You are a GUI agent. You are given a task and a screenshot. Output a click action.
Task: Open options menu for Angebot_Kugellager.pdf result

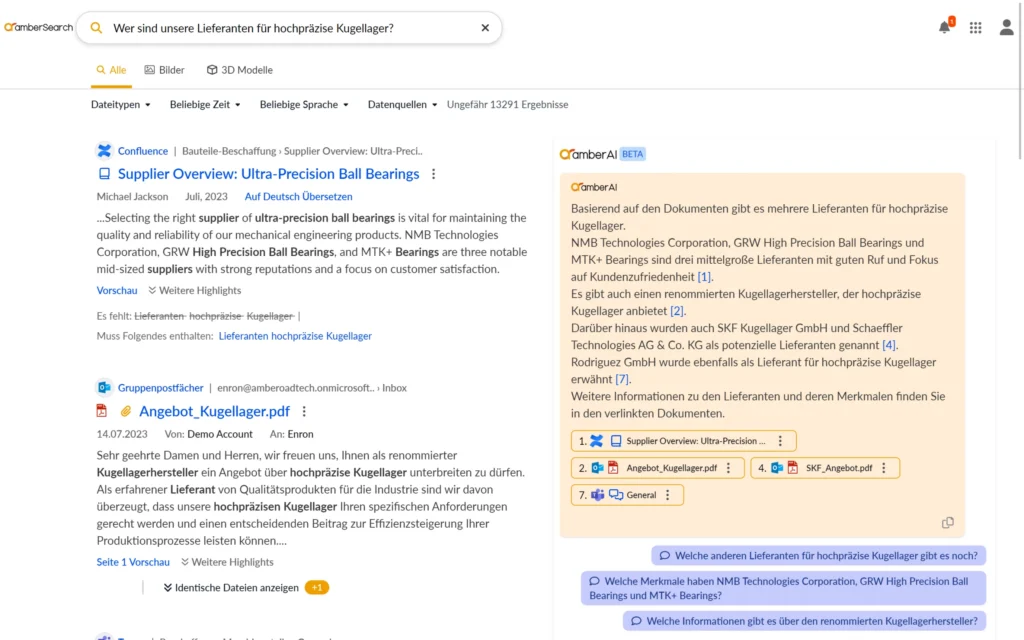tap(304, 411)
